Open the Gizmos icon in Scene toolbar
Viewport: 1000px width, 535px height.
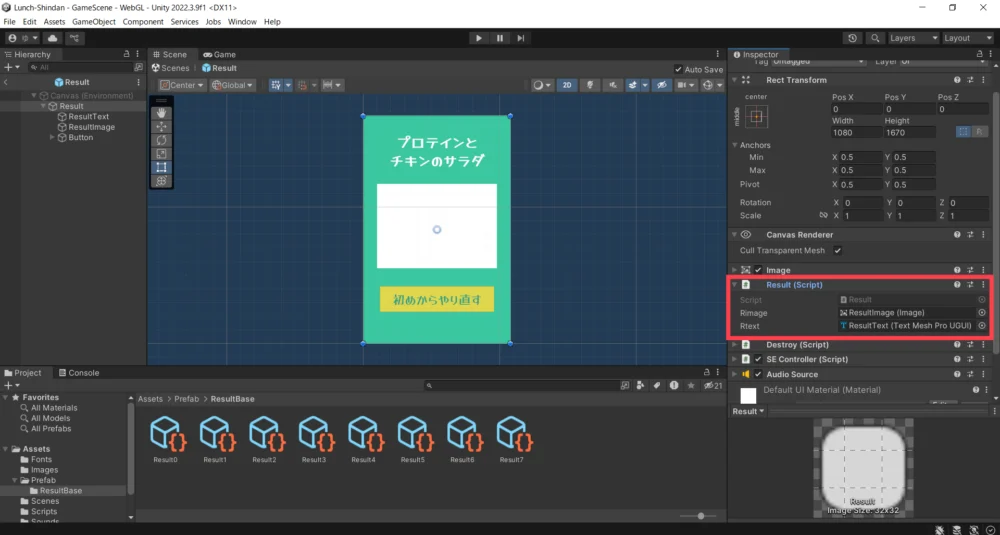[707, 85]
